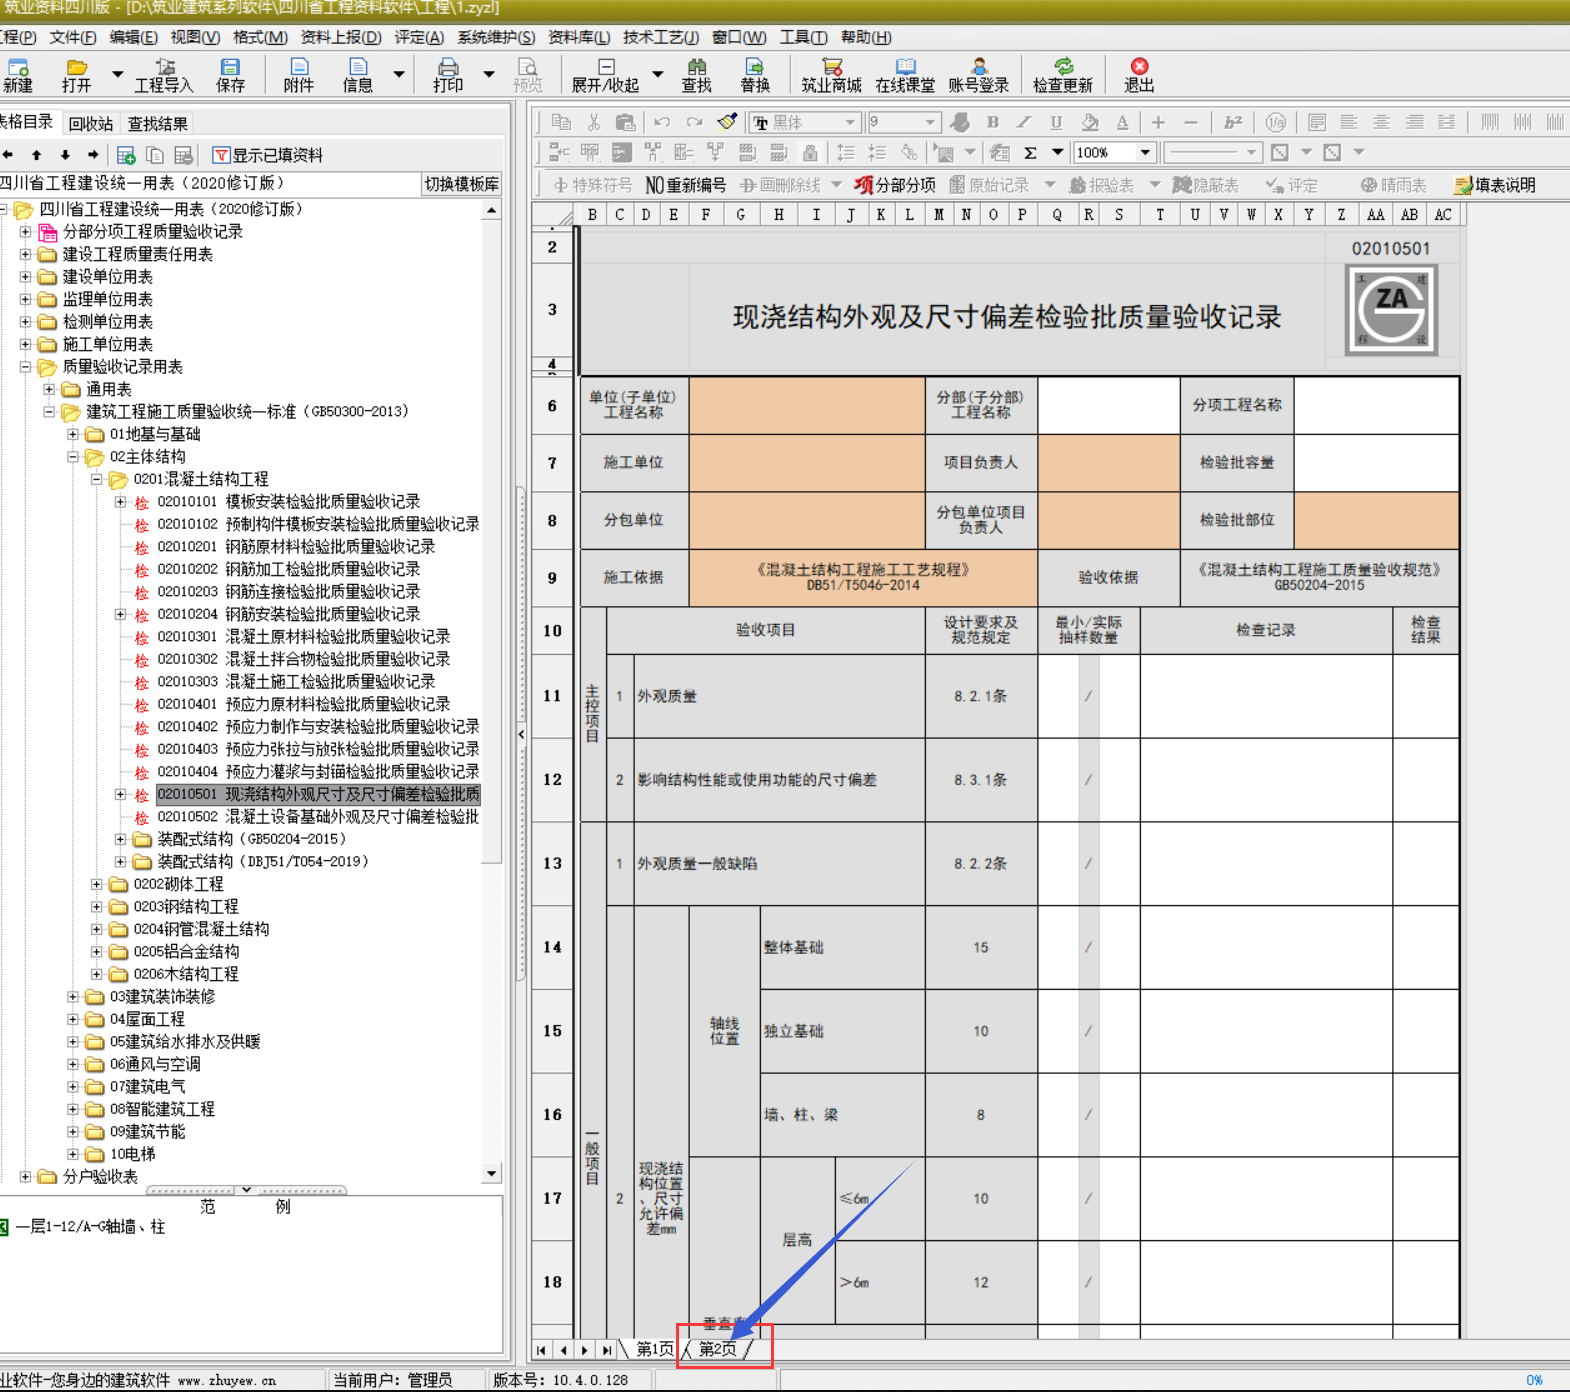Toggle green checkbox beside 一层1-12/A-G轴墙、柱
This screenshot has height=1392, width=1570.
pyautogui.click(x=4, y=1227)
